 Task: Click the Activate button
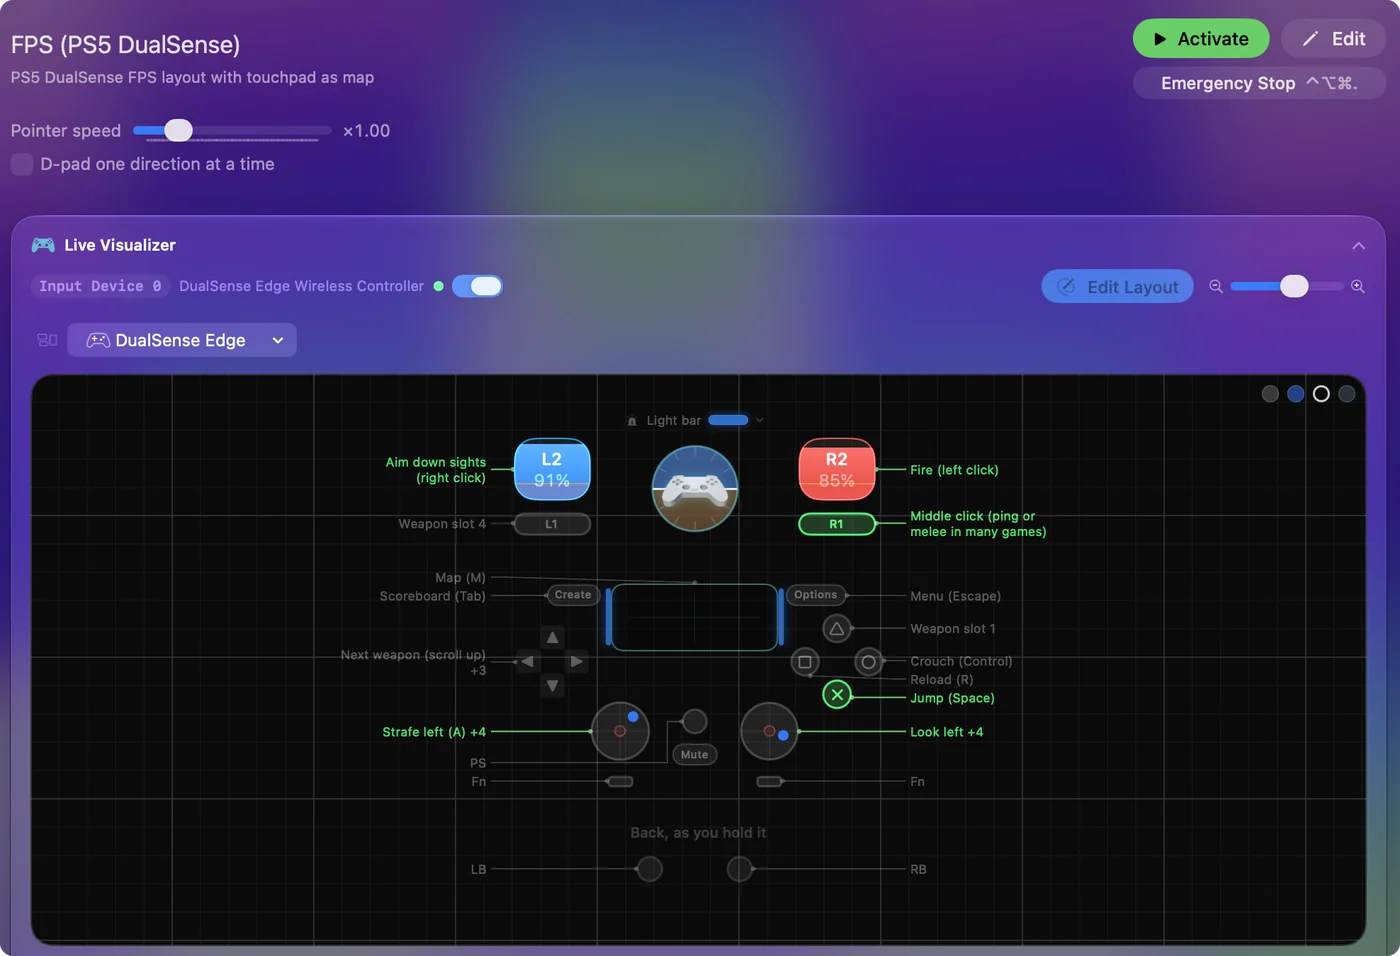click(x=1201, y=39)
